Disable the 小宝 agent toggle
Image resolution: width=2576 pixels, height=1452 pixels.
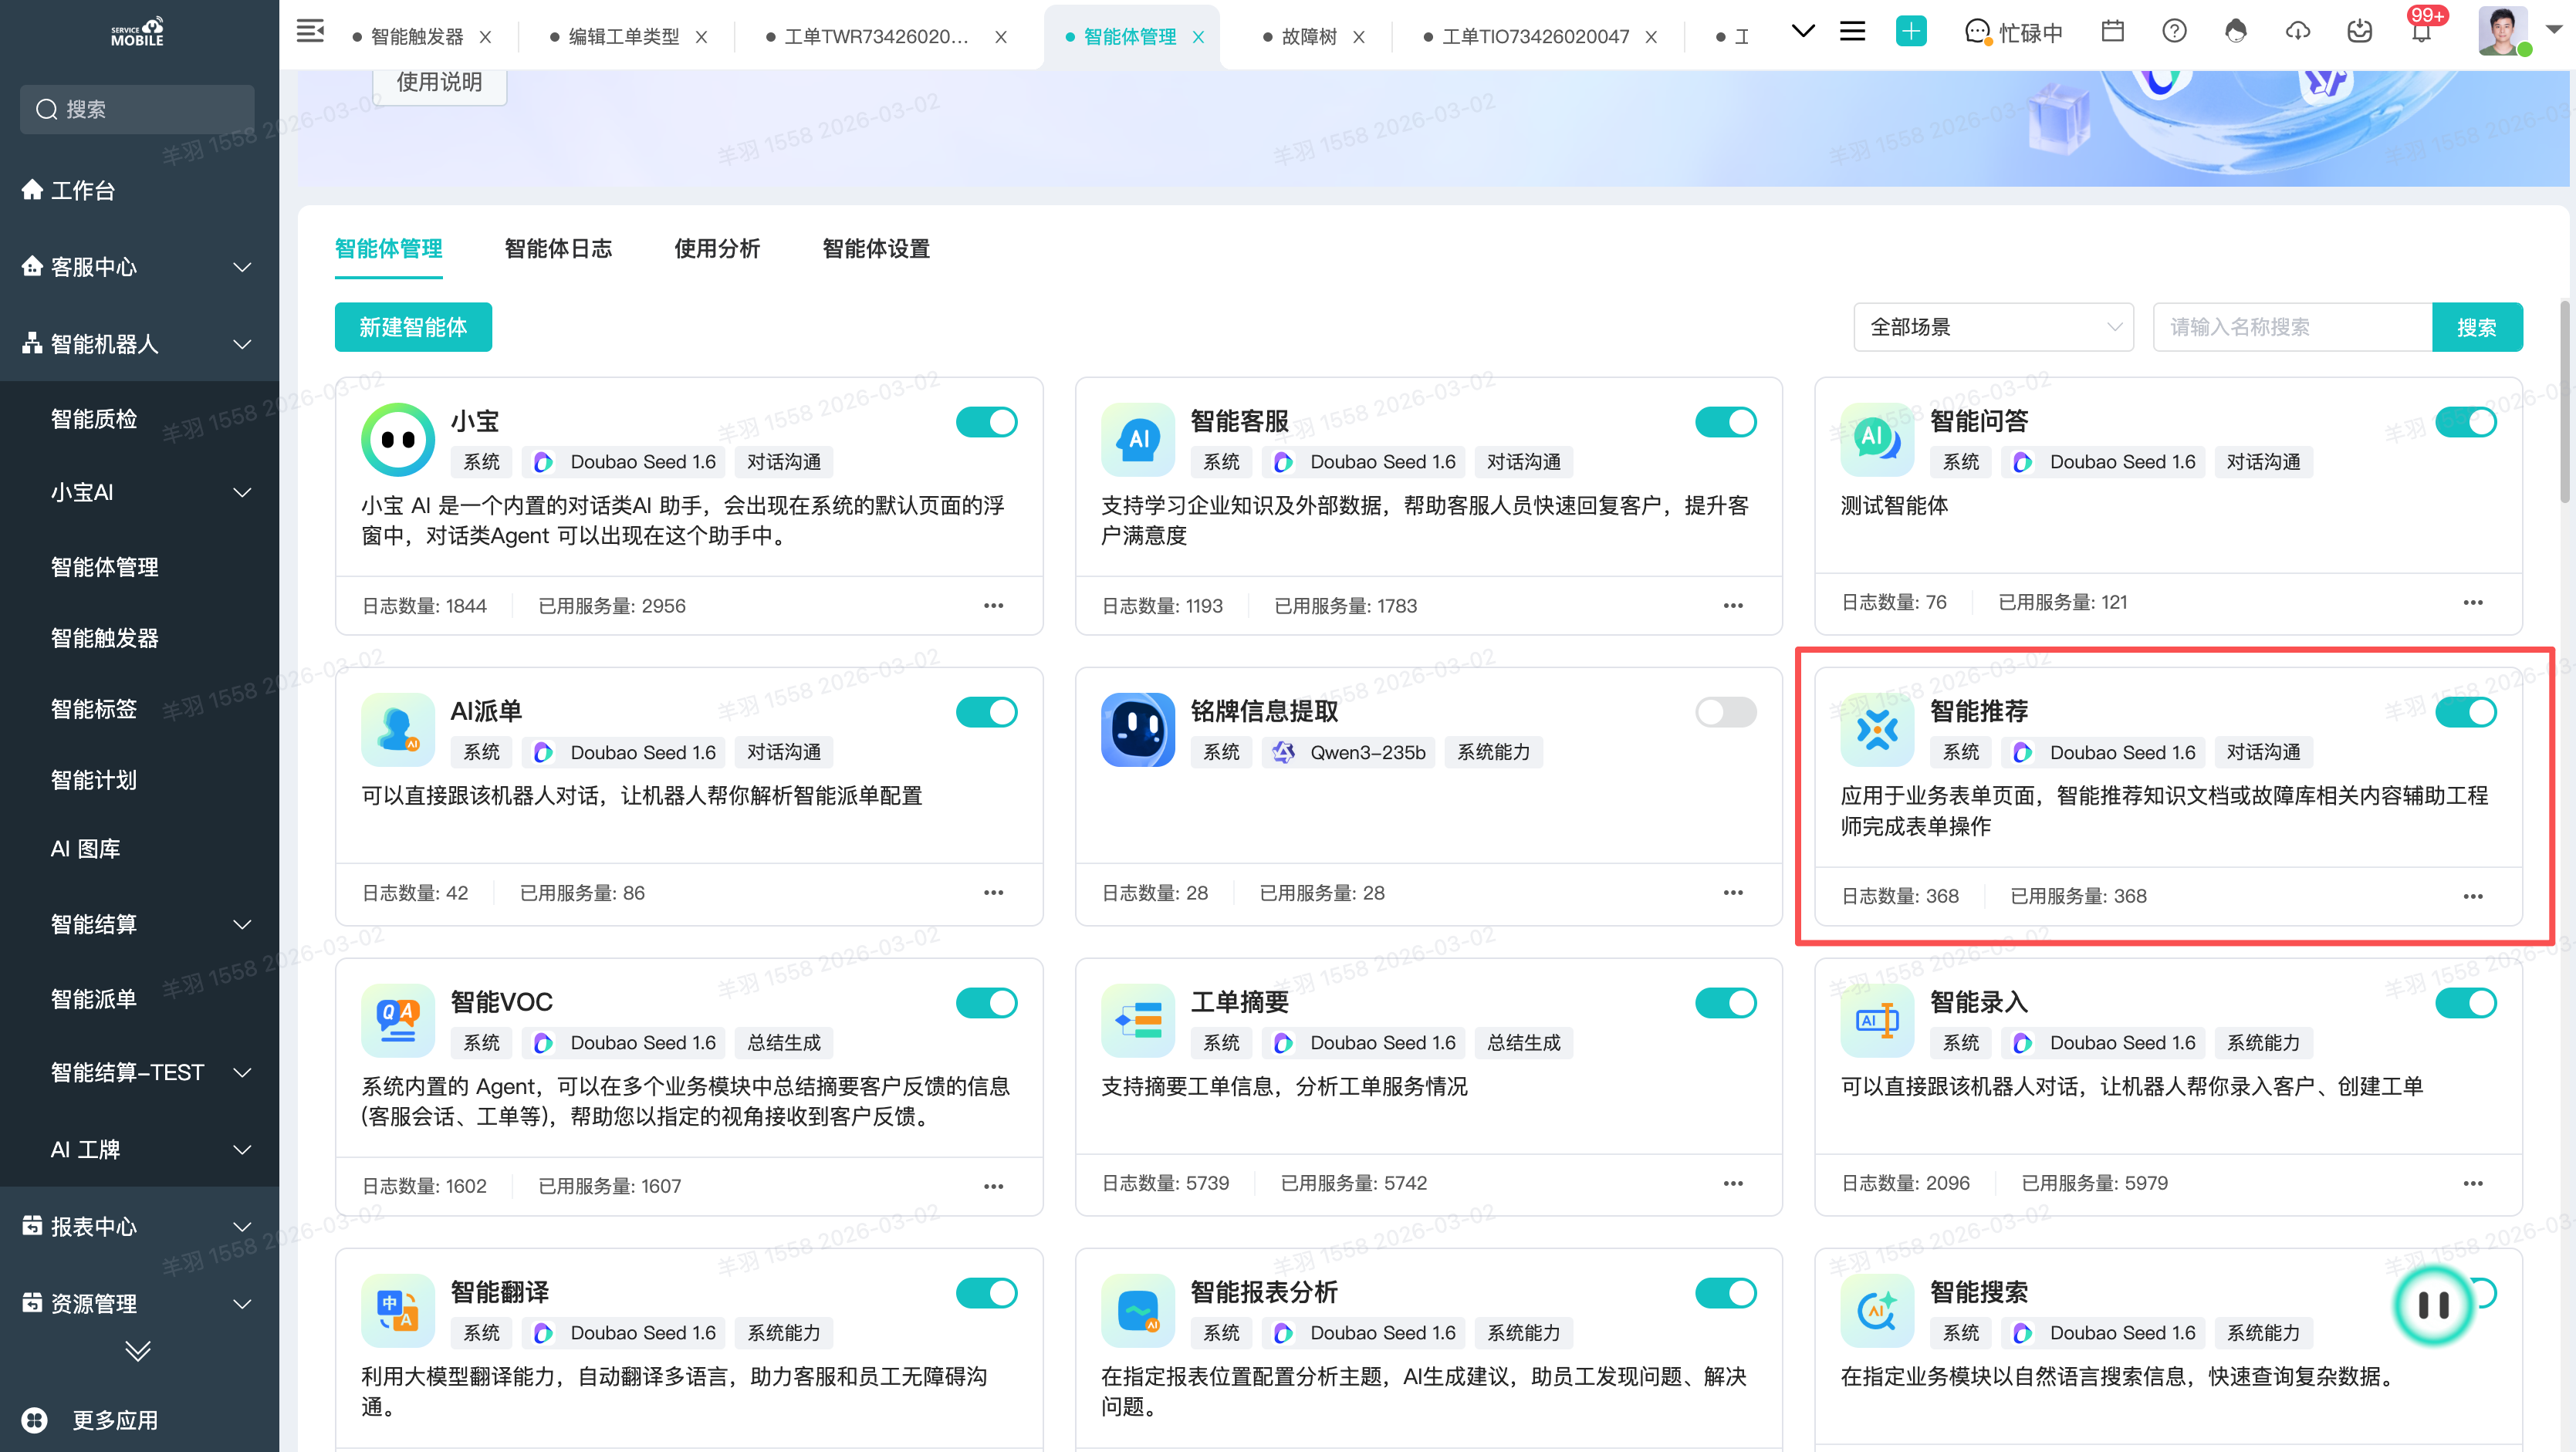click(986, 422)
